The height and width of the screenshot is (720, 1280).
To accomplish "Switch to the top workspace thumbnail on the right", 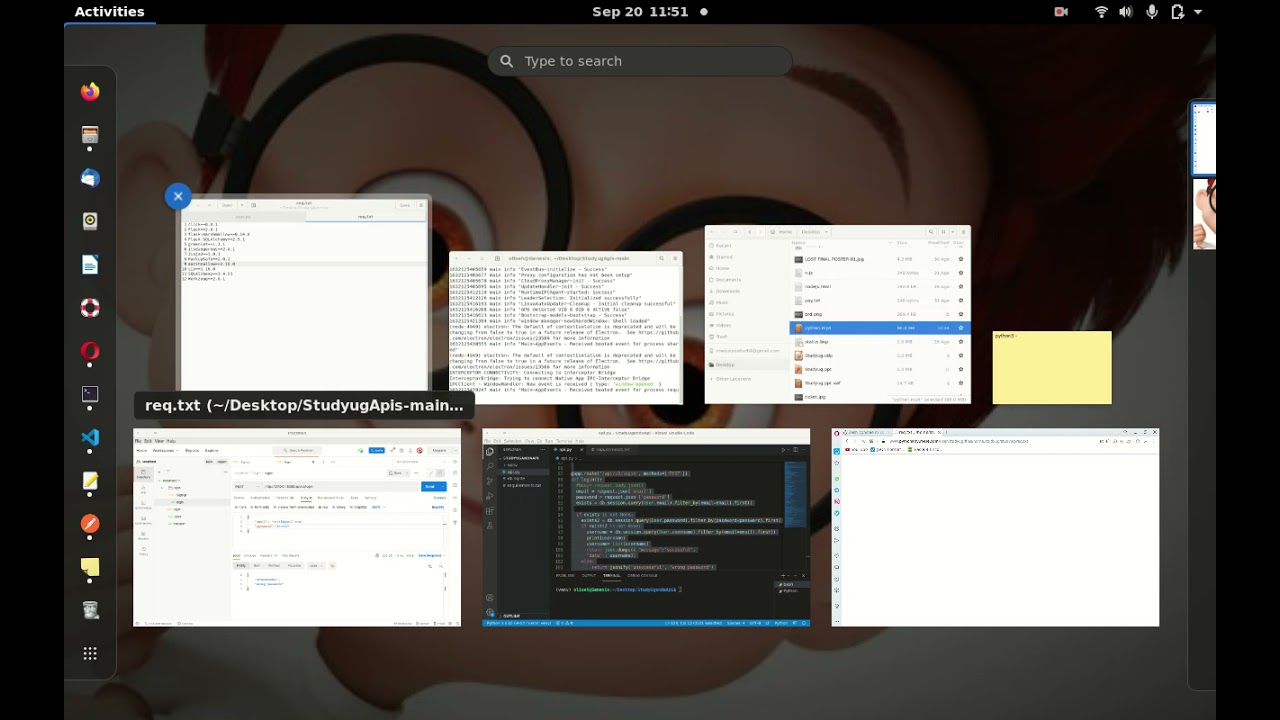I will click(1203, 138).
